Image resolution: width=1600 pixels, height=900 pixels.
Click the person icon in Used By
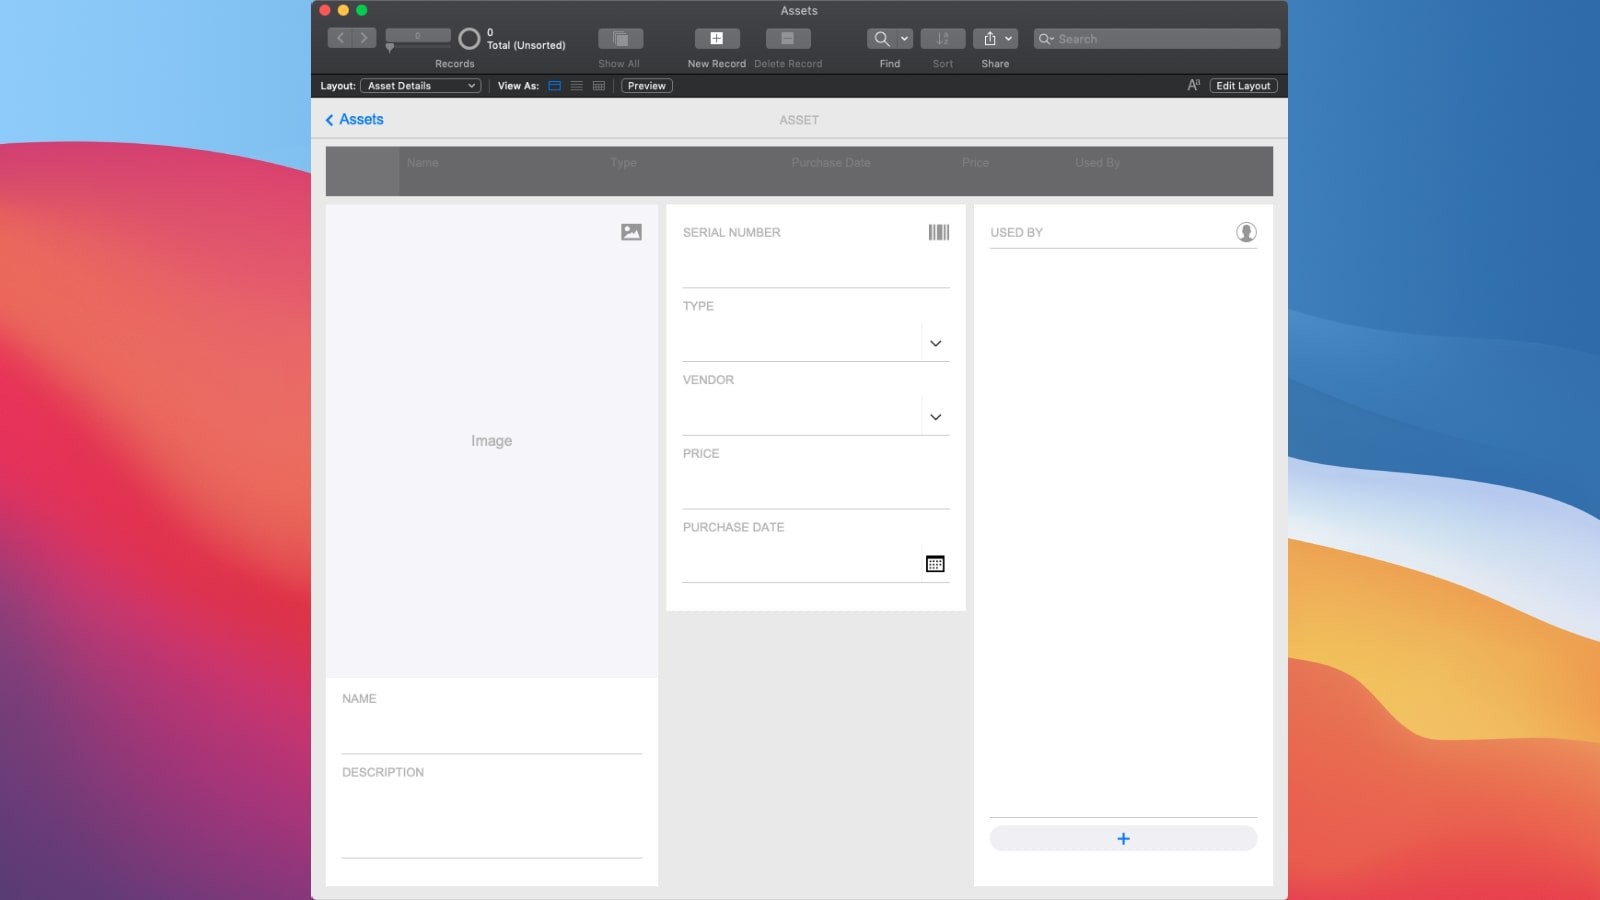click(1245, 232)
